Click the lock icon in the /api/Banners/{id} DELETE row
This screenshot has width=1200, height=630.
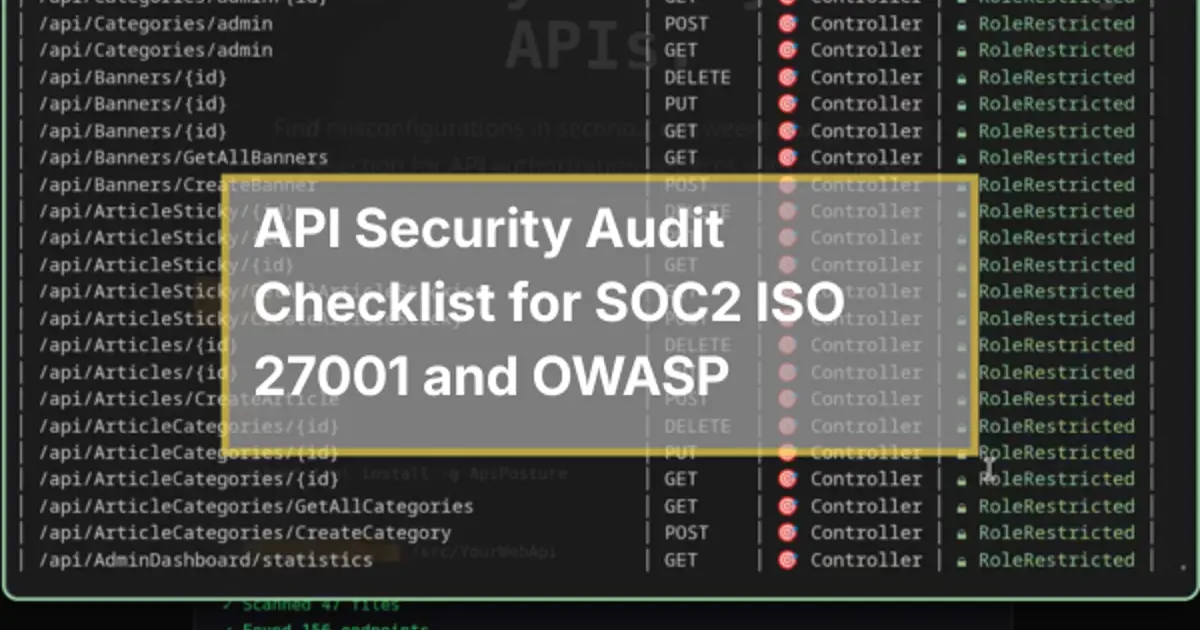pyautogui.click(x=961, y=78)
